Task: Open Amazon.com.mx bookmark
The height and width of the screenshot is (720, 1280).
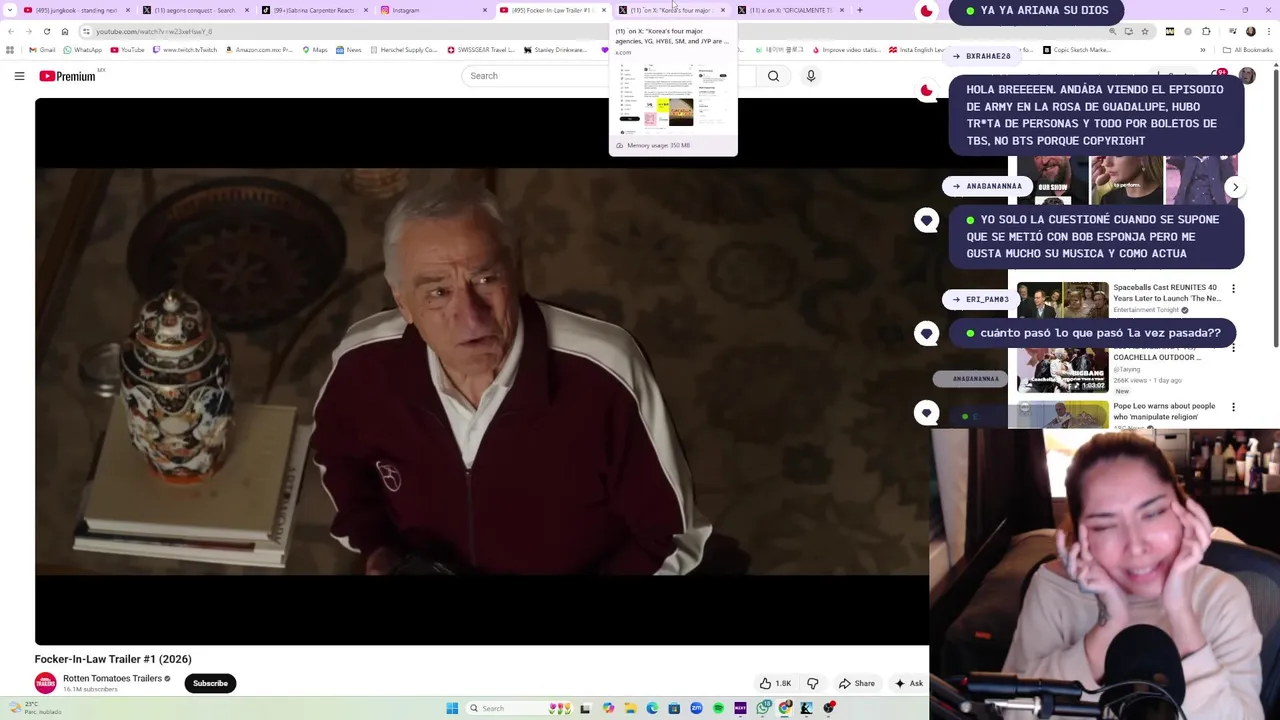Action: (x=258, y=50)
